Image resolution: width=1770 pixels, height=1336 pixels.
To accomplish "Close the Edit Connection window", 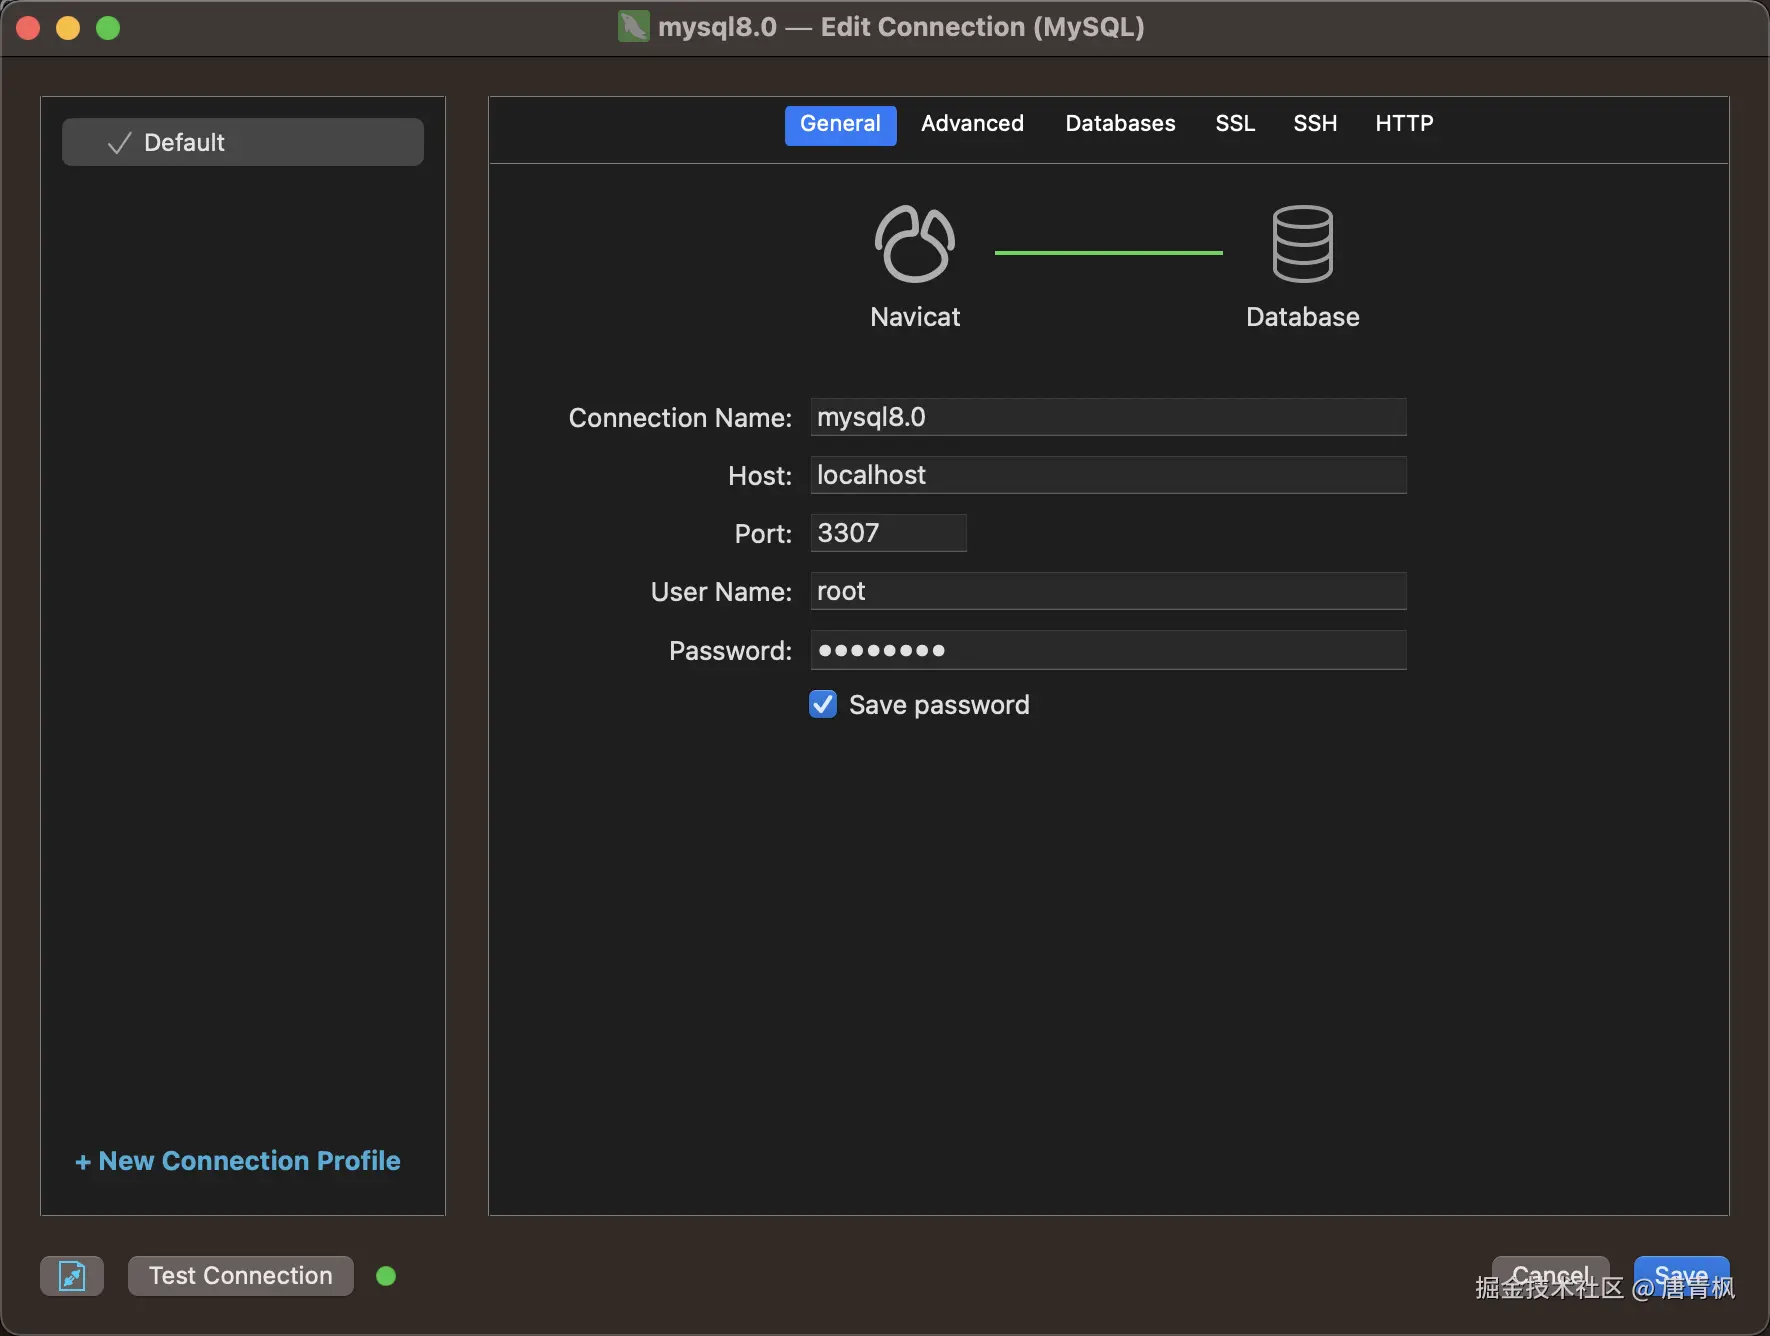I will click(x=28, y=28).
